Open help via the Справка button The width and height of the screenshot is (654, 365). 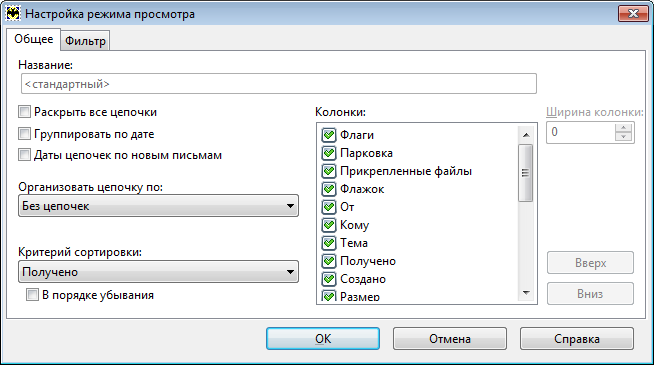click(x=576, y=338)
